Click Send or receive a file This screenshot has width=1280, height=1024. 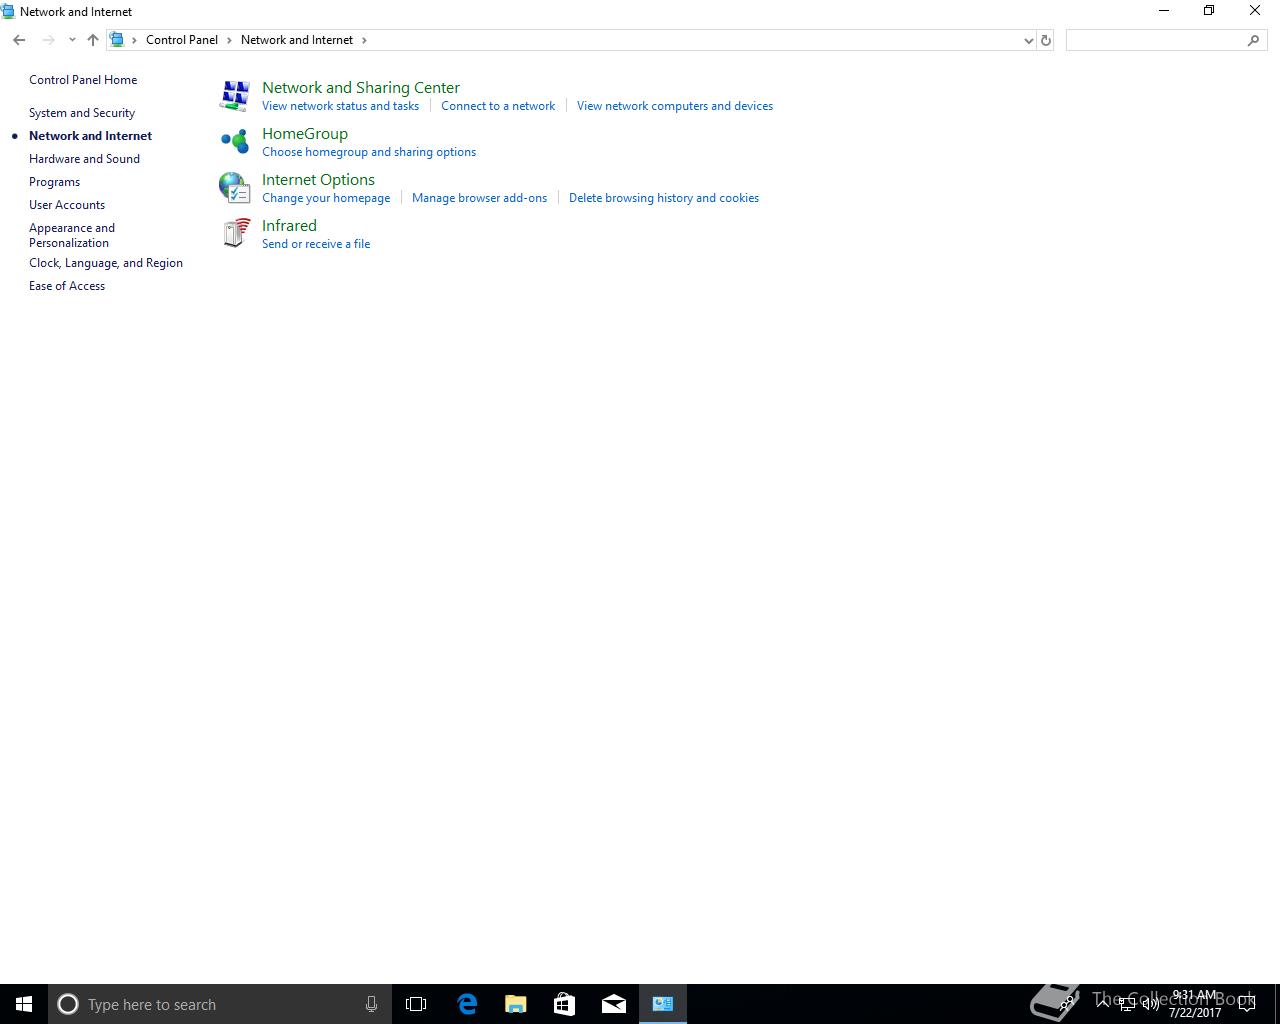pos(316,244)
